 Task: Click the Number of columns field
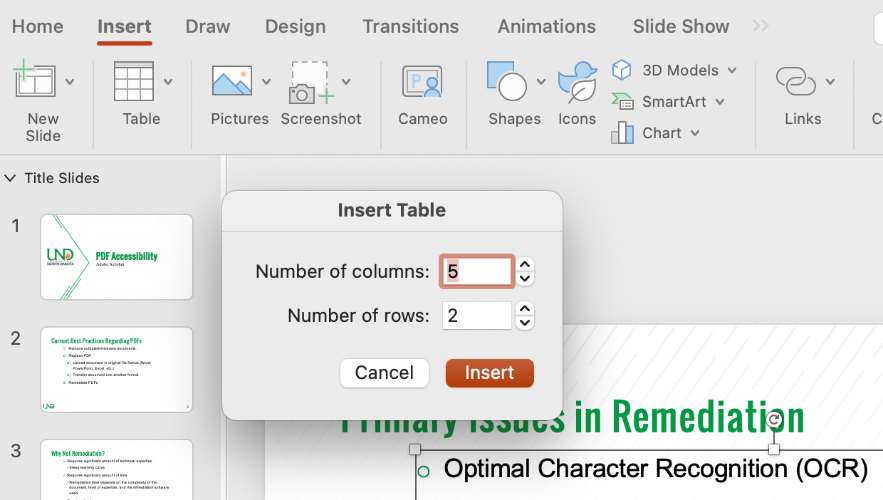pyautogui.click(x=476, y=271)
